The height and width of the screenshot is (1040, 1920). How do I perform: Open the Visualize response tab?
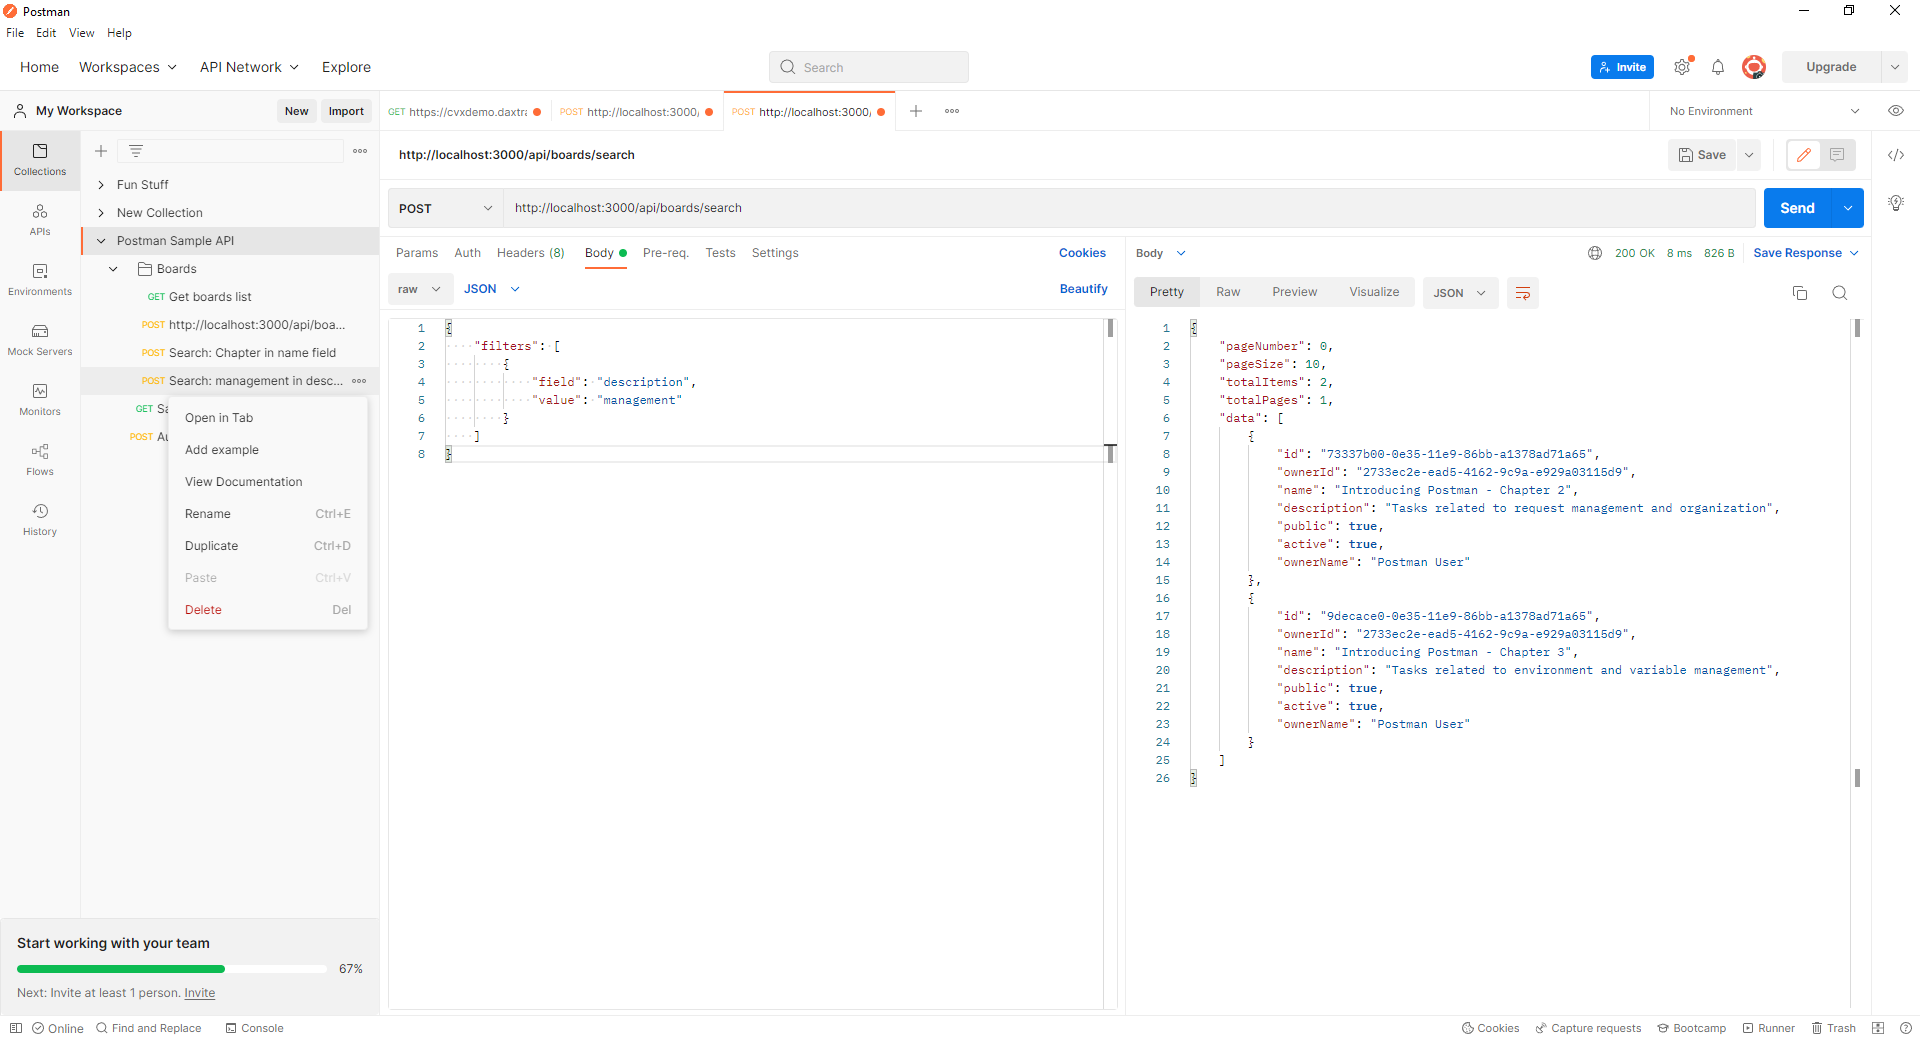1374,292
